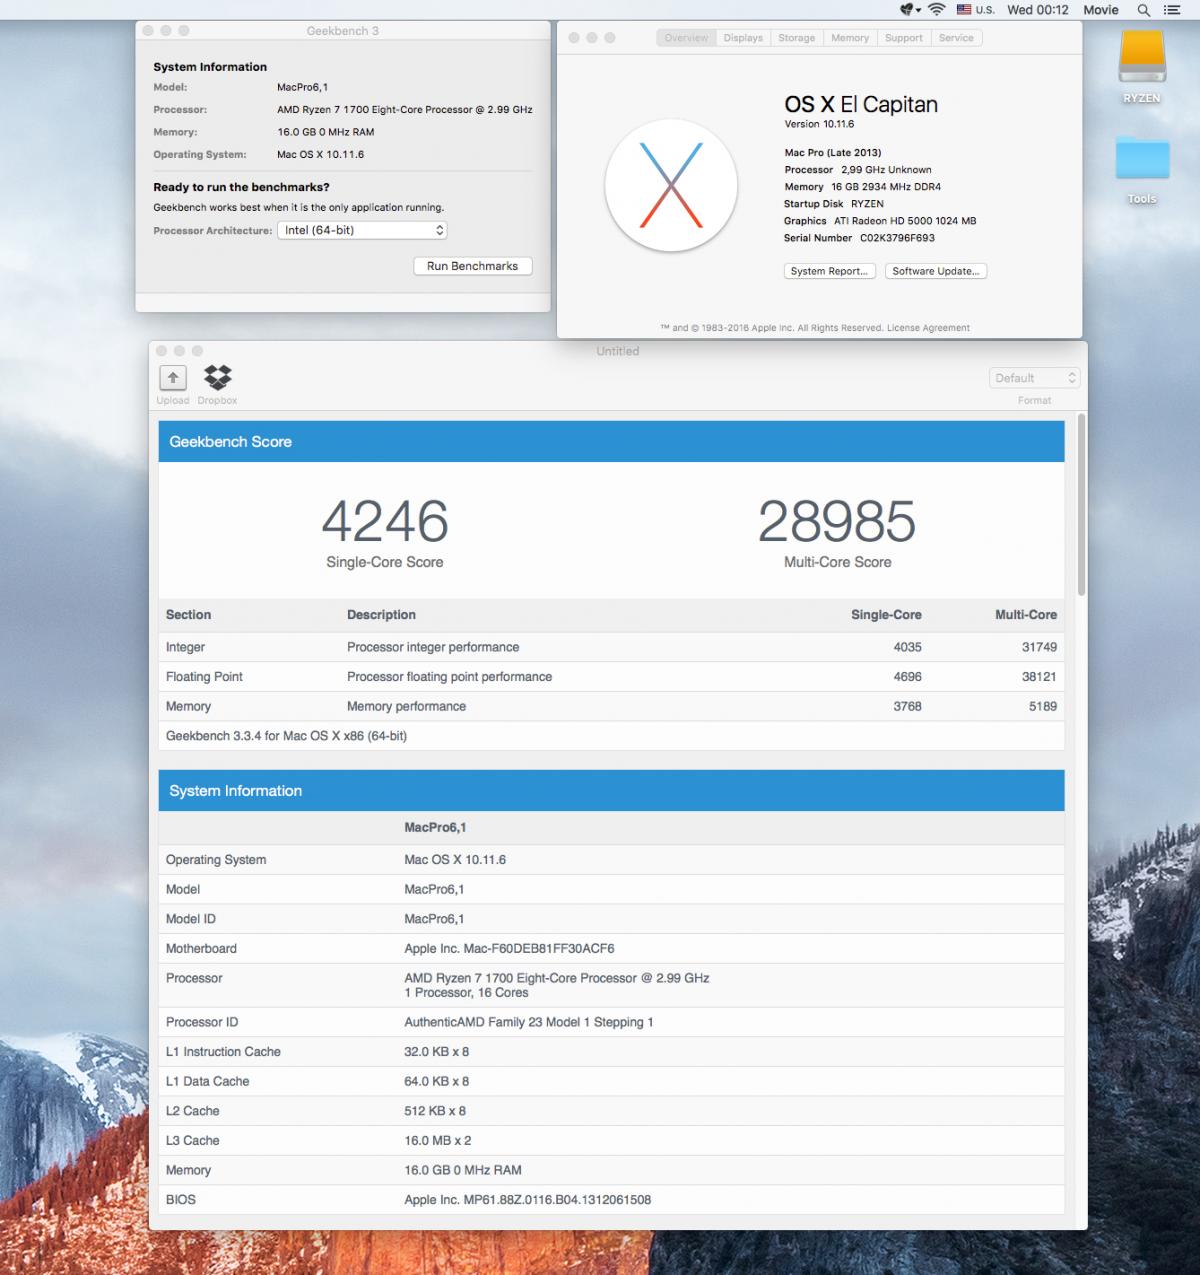Viewport: 1200px width, 1275px height.
Task: Click 'Mac Pro (Late 2013)' text
Action: click(833, 153)
